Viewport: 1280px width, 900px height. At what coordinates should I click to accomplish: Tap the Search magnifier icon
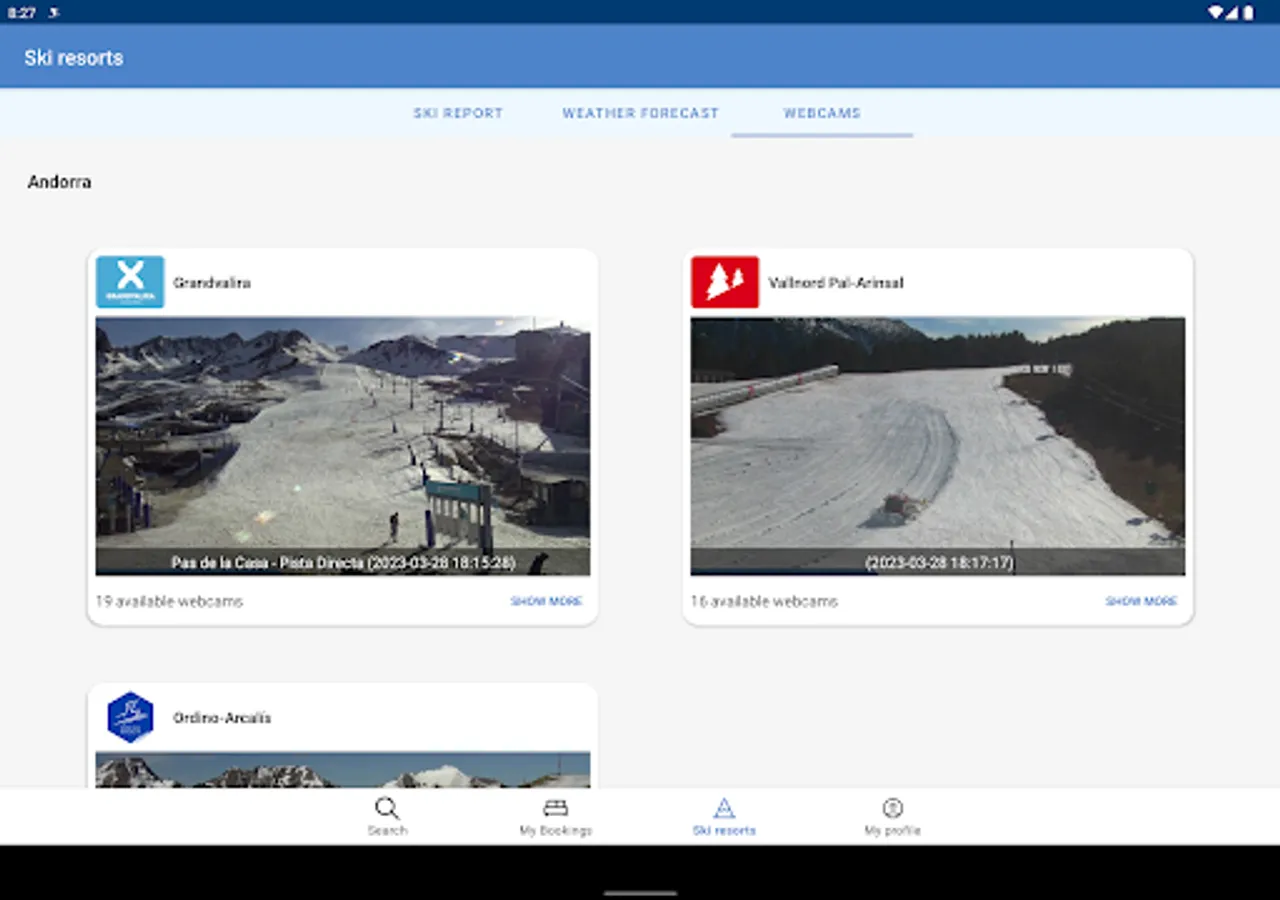tap(387, 808)
